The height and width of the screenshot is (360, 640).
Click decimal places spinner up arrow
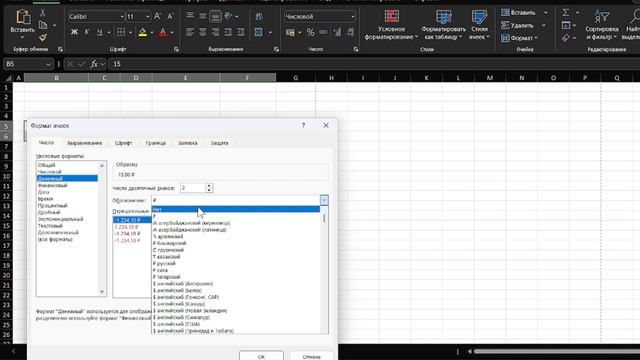tap(209, 186)
